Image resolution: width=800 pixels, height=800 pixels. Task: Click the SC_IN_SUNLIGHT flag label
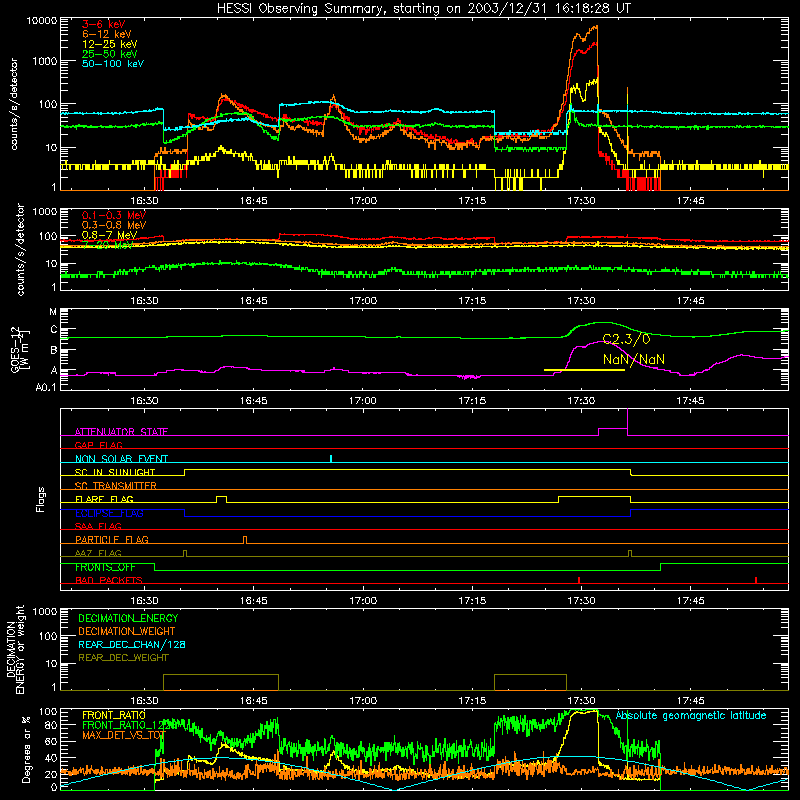115,472
